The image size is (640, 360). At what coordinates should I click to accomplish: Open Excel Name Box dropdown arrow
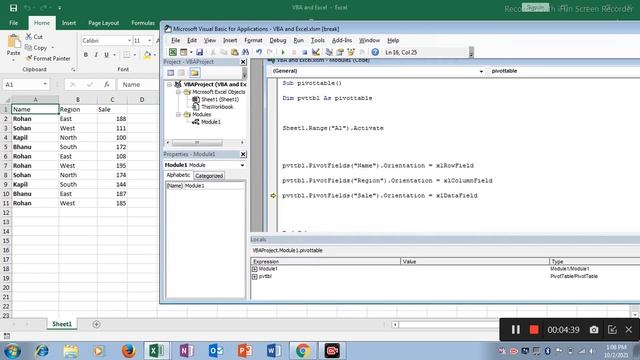45,84
